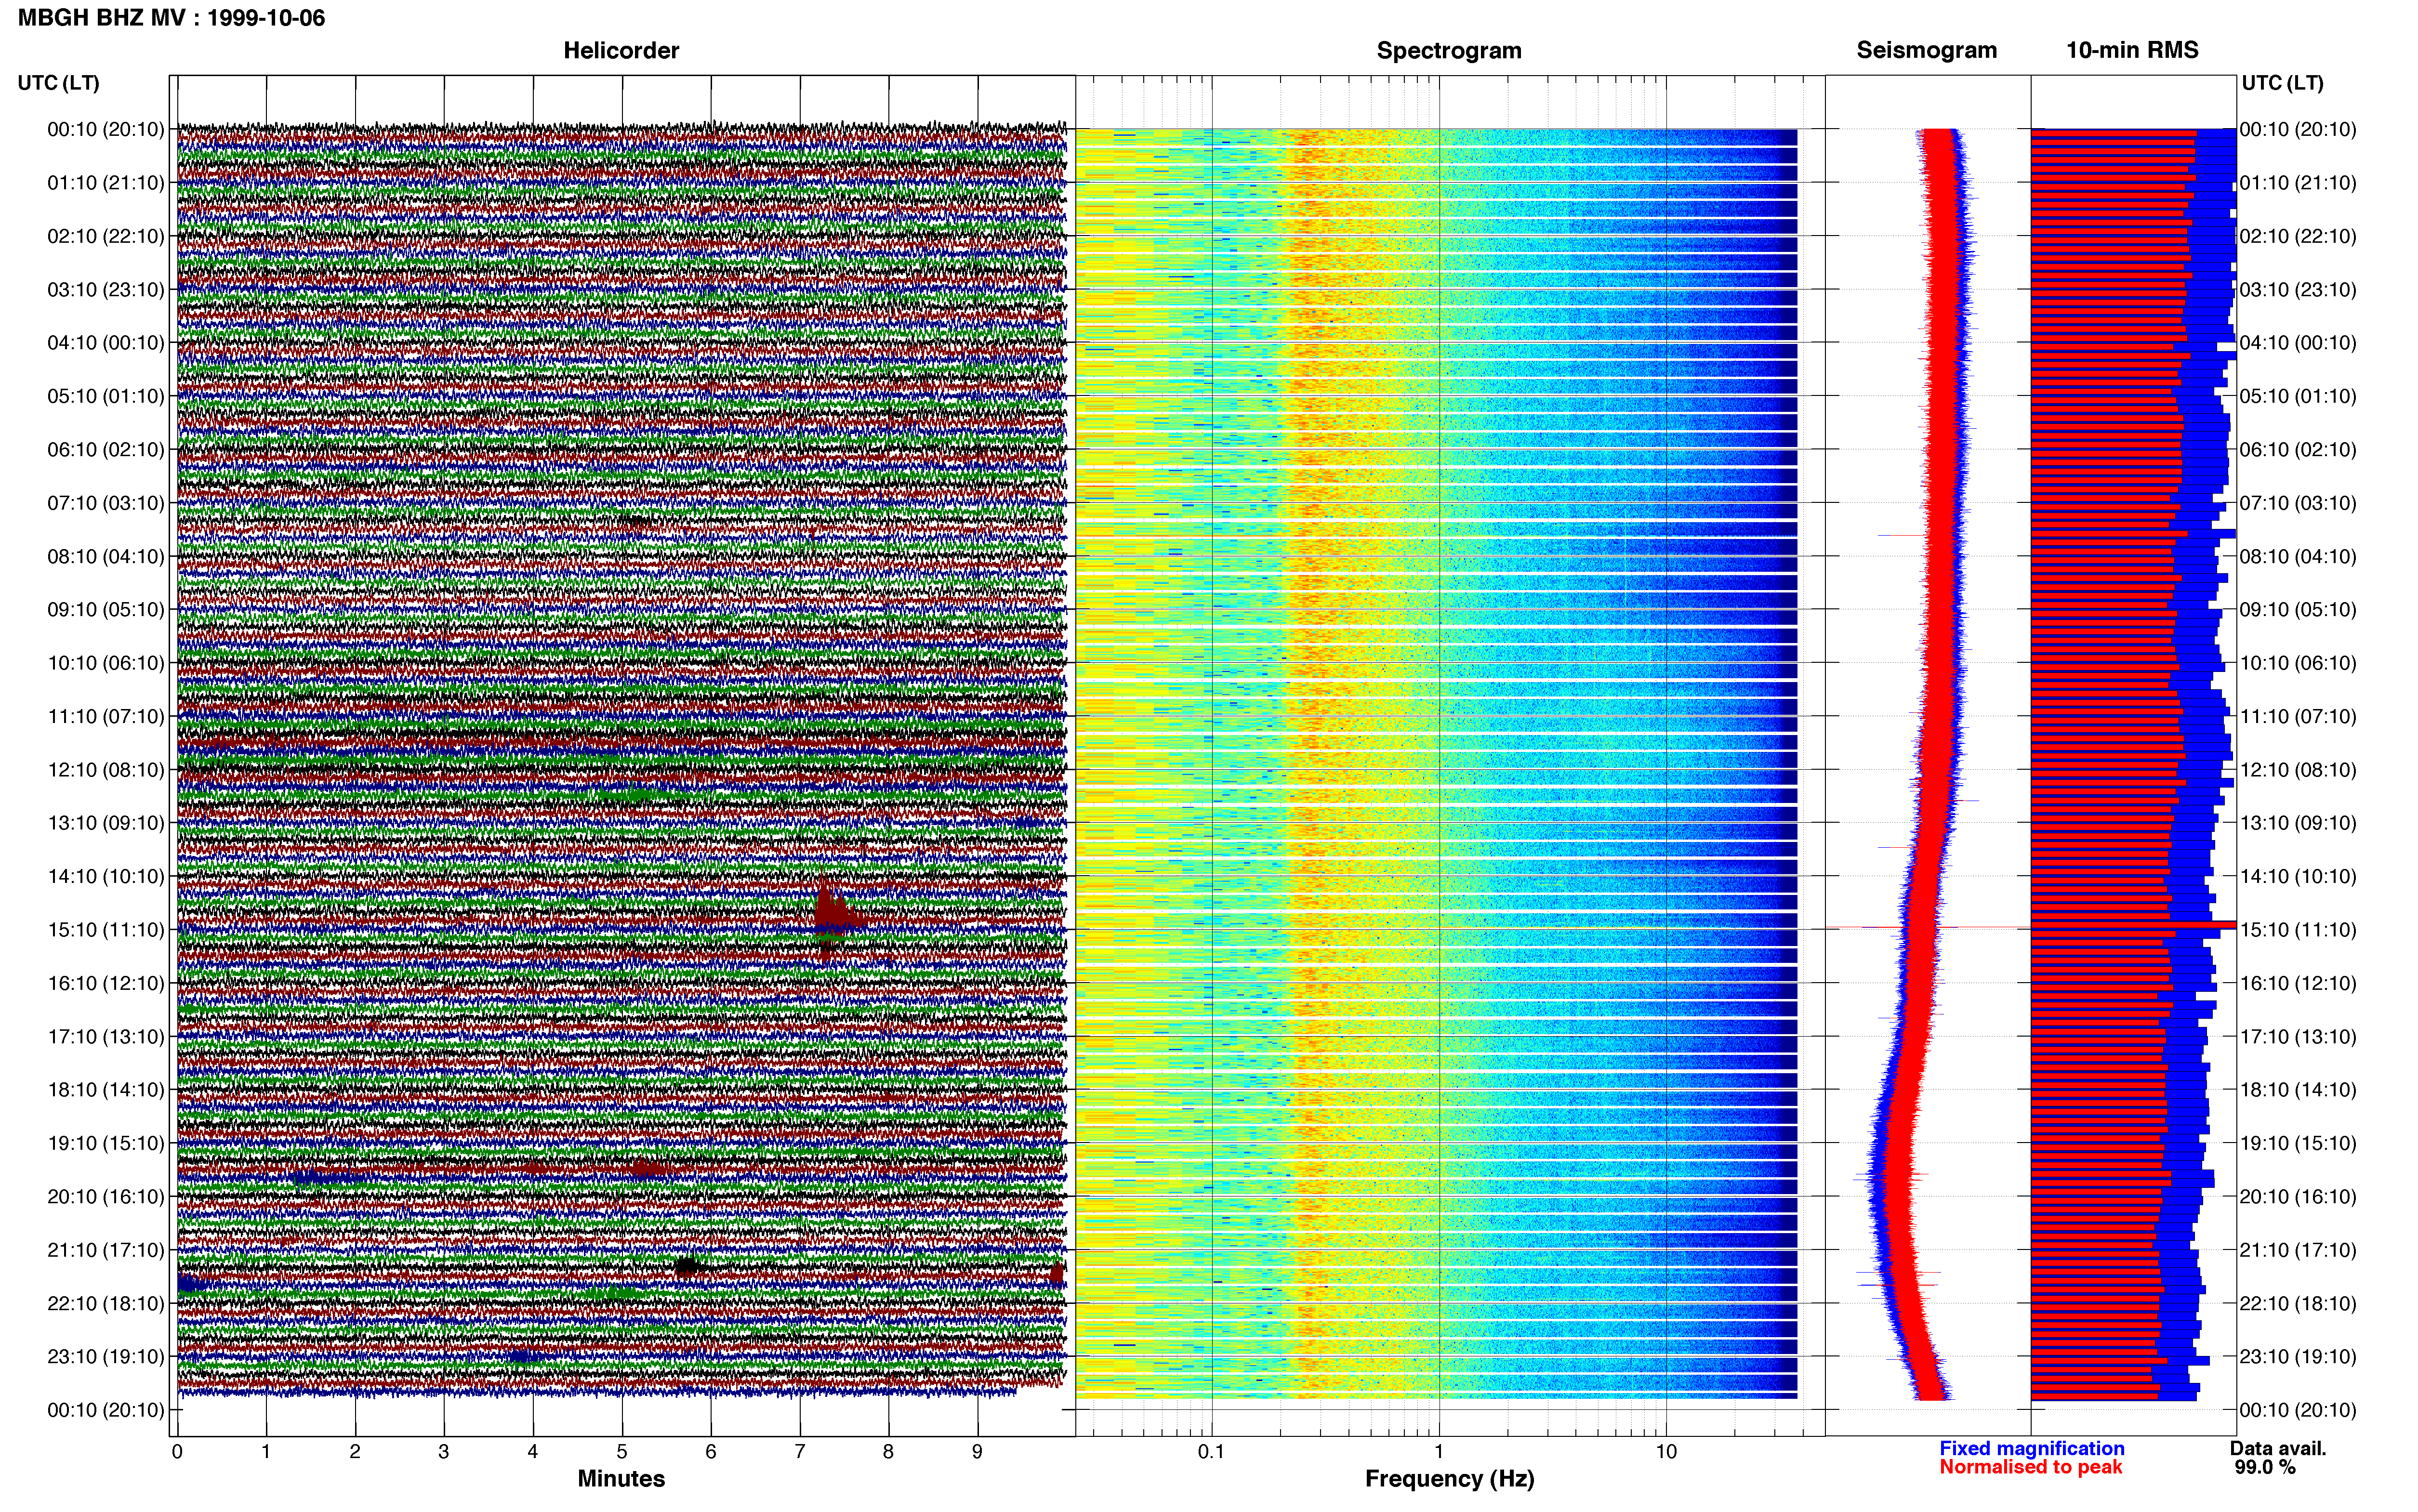Click the right 'UTC (LT)' axis label
The image size is (2418, 1512).
[x=2282, y=83]
